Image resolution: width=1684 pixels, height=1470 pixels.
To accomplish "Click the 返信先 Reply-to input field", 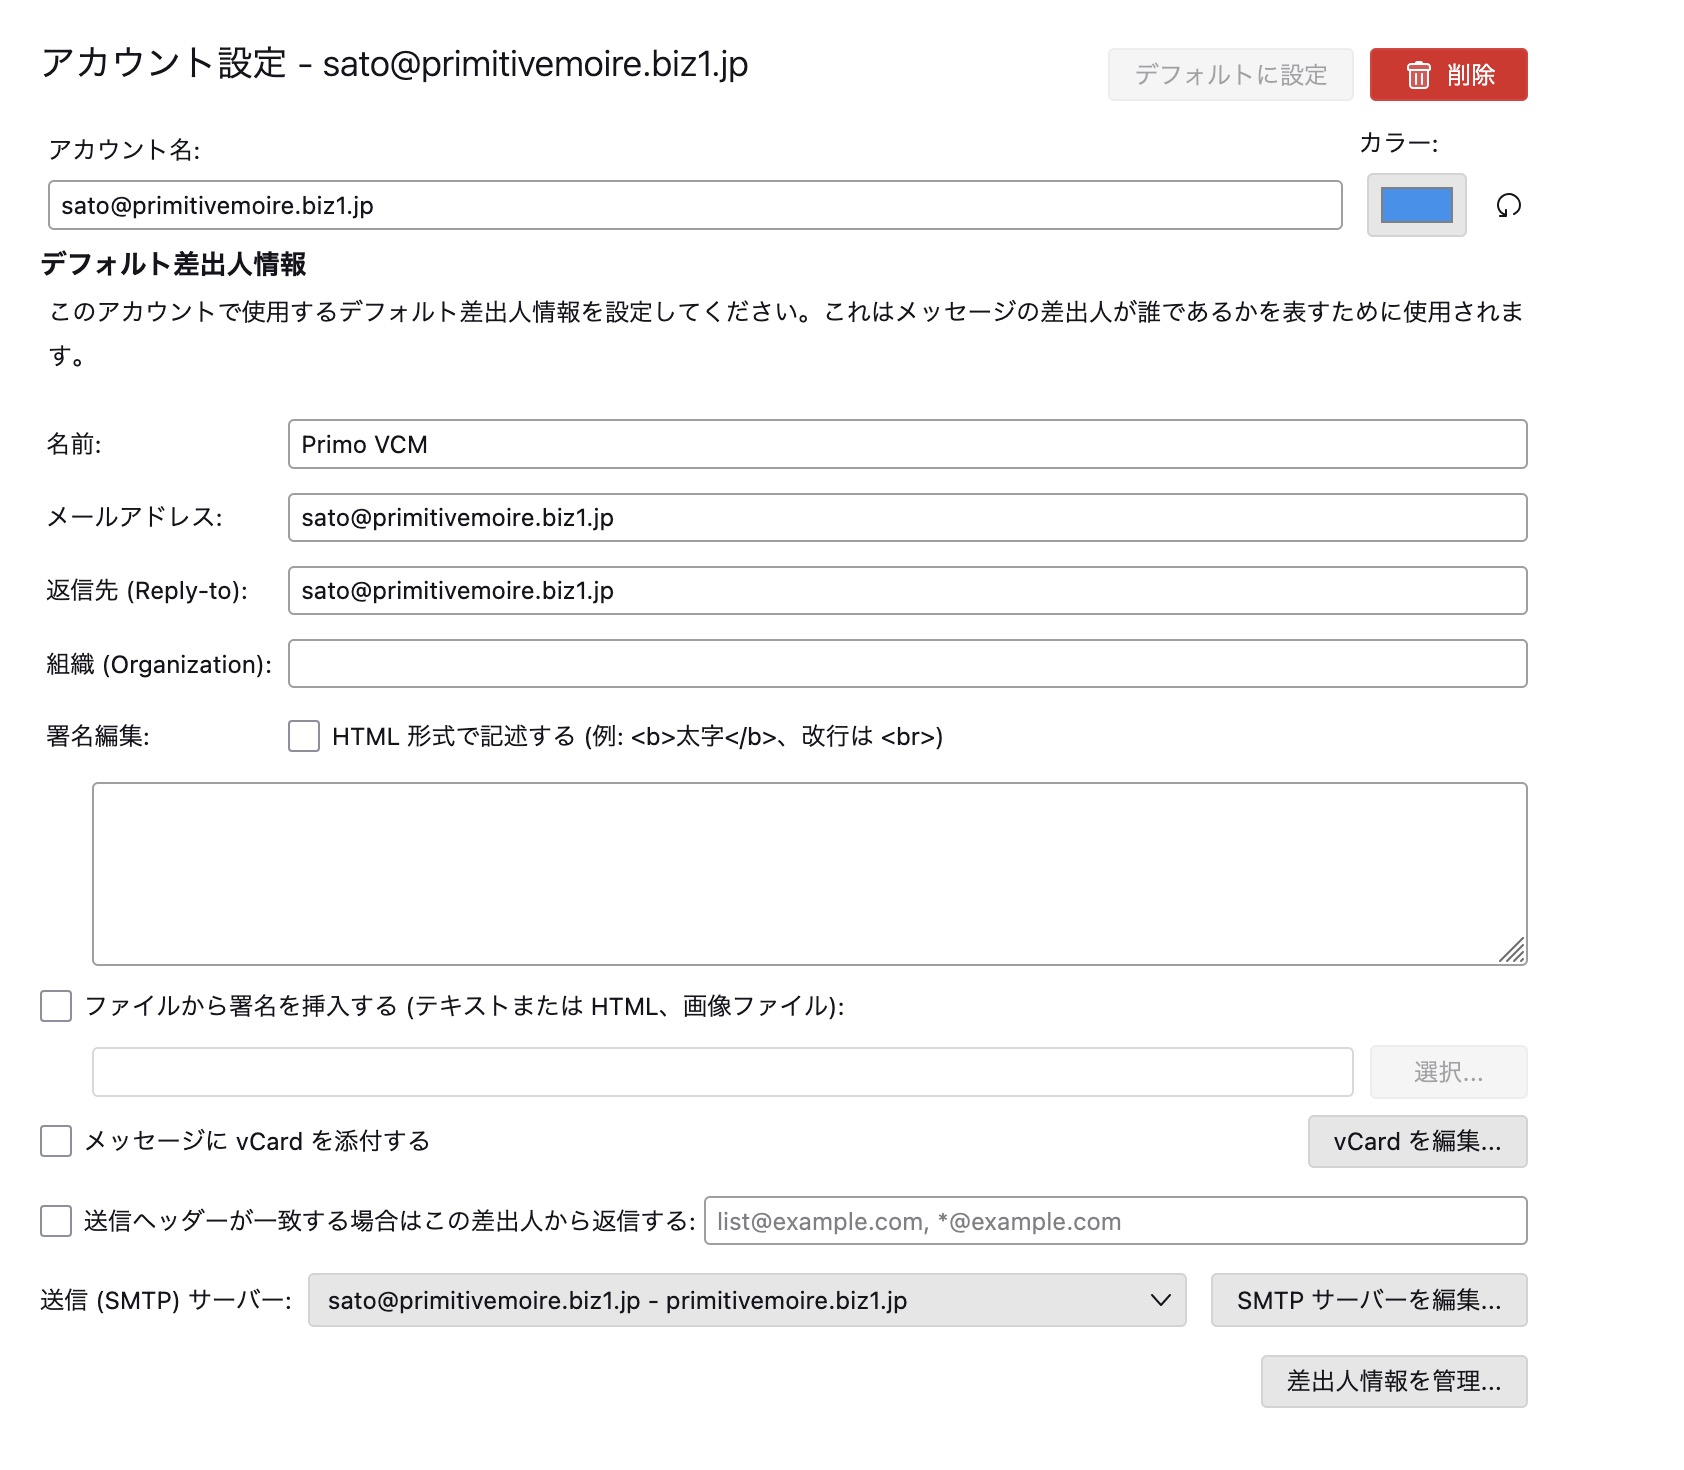I will [906, 591].
